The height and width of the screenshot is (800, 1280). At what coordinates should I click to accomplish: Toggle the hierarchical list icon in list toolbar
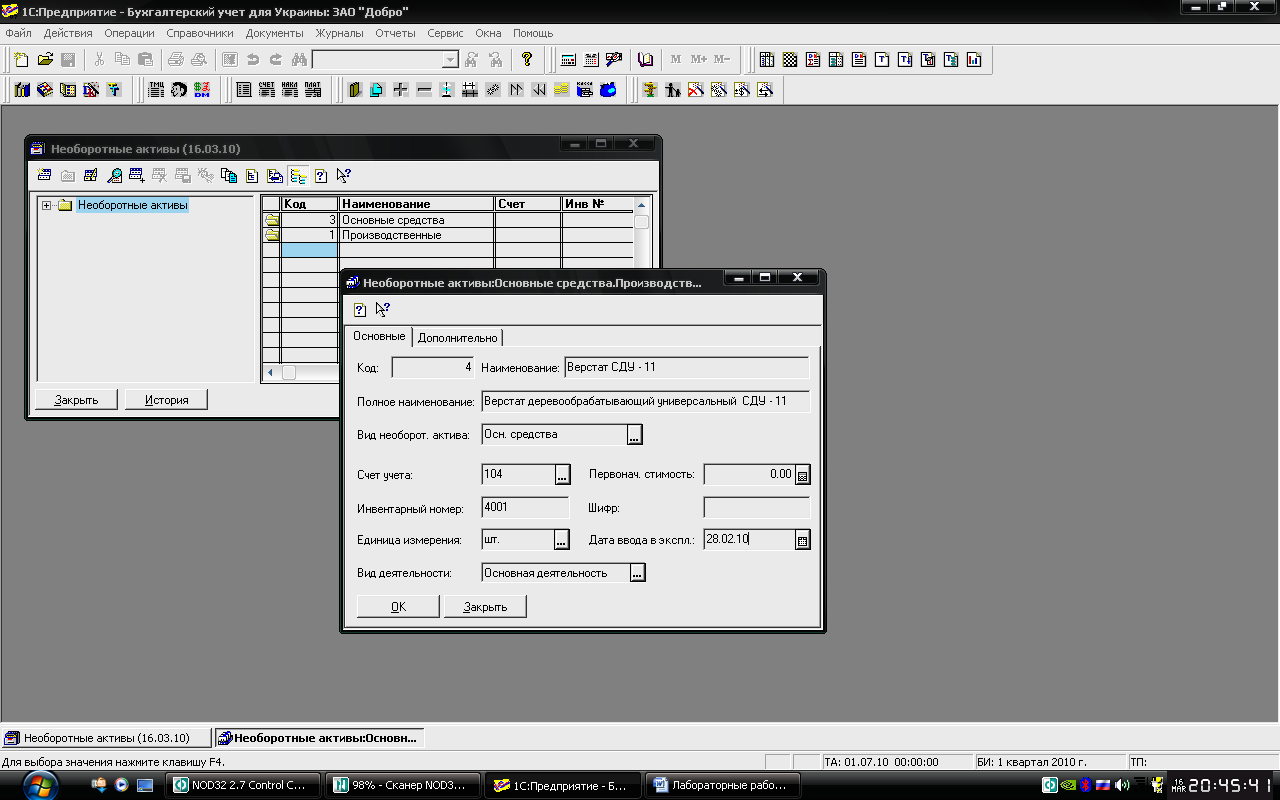[298, 176]
